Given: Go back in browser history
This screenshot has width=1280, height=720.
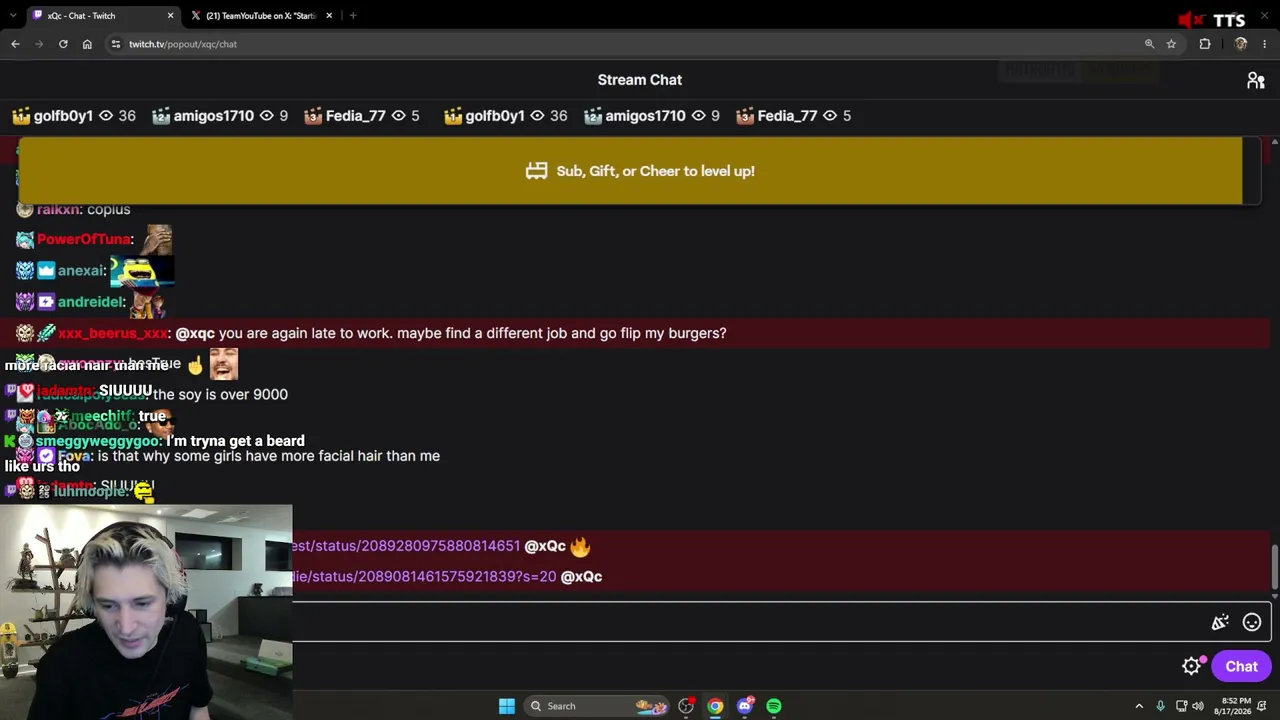Looking at the screenshot, I should pyautogui.click(x=15, y=44).
